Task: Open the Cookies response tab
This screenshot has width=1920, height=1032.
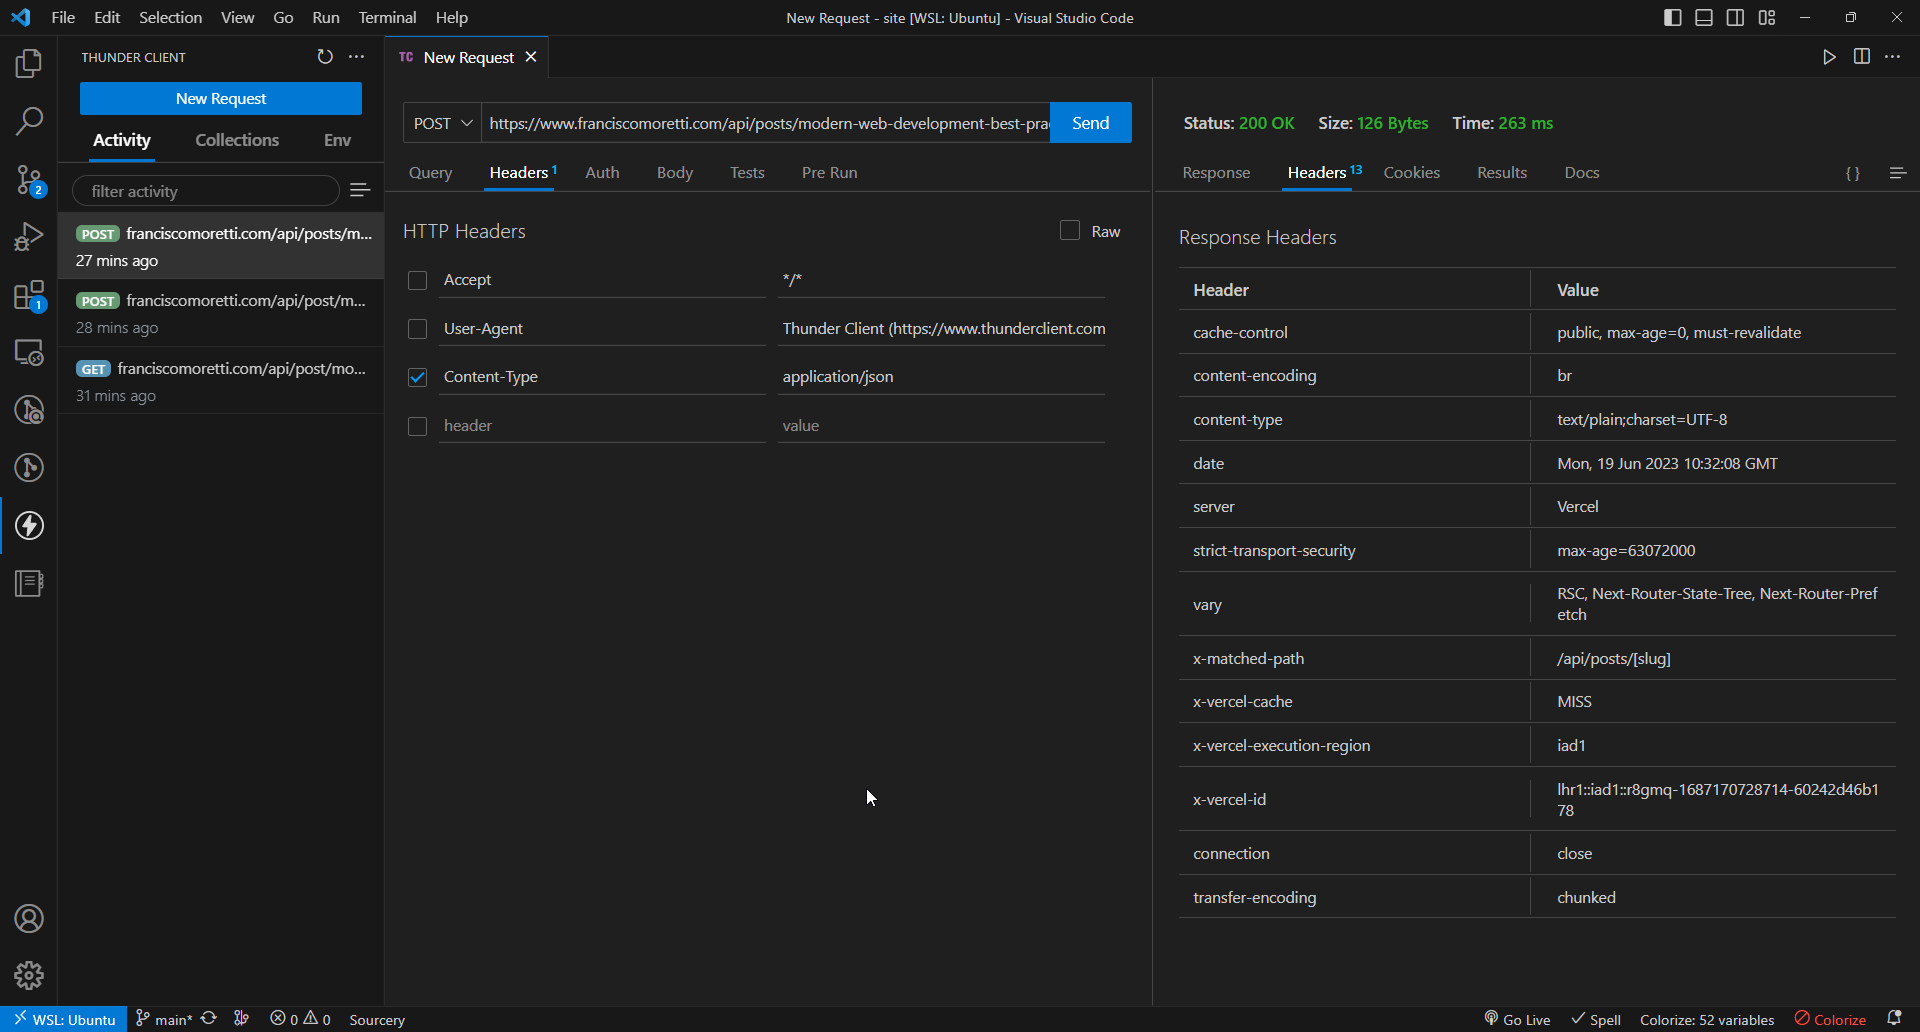Action: (x=1411, y=172)
